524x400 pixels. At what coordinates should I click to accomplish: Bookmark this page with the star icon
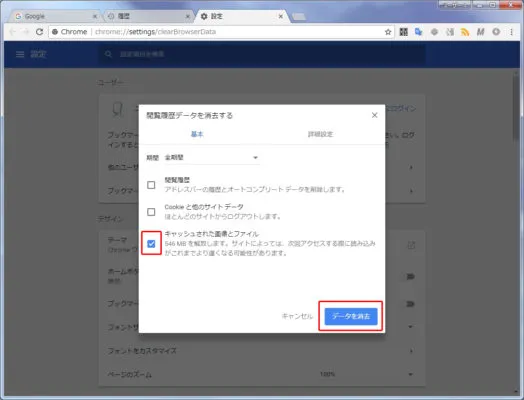point(388,32)
